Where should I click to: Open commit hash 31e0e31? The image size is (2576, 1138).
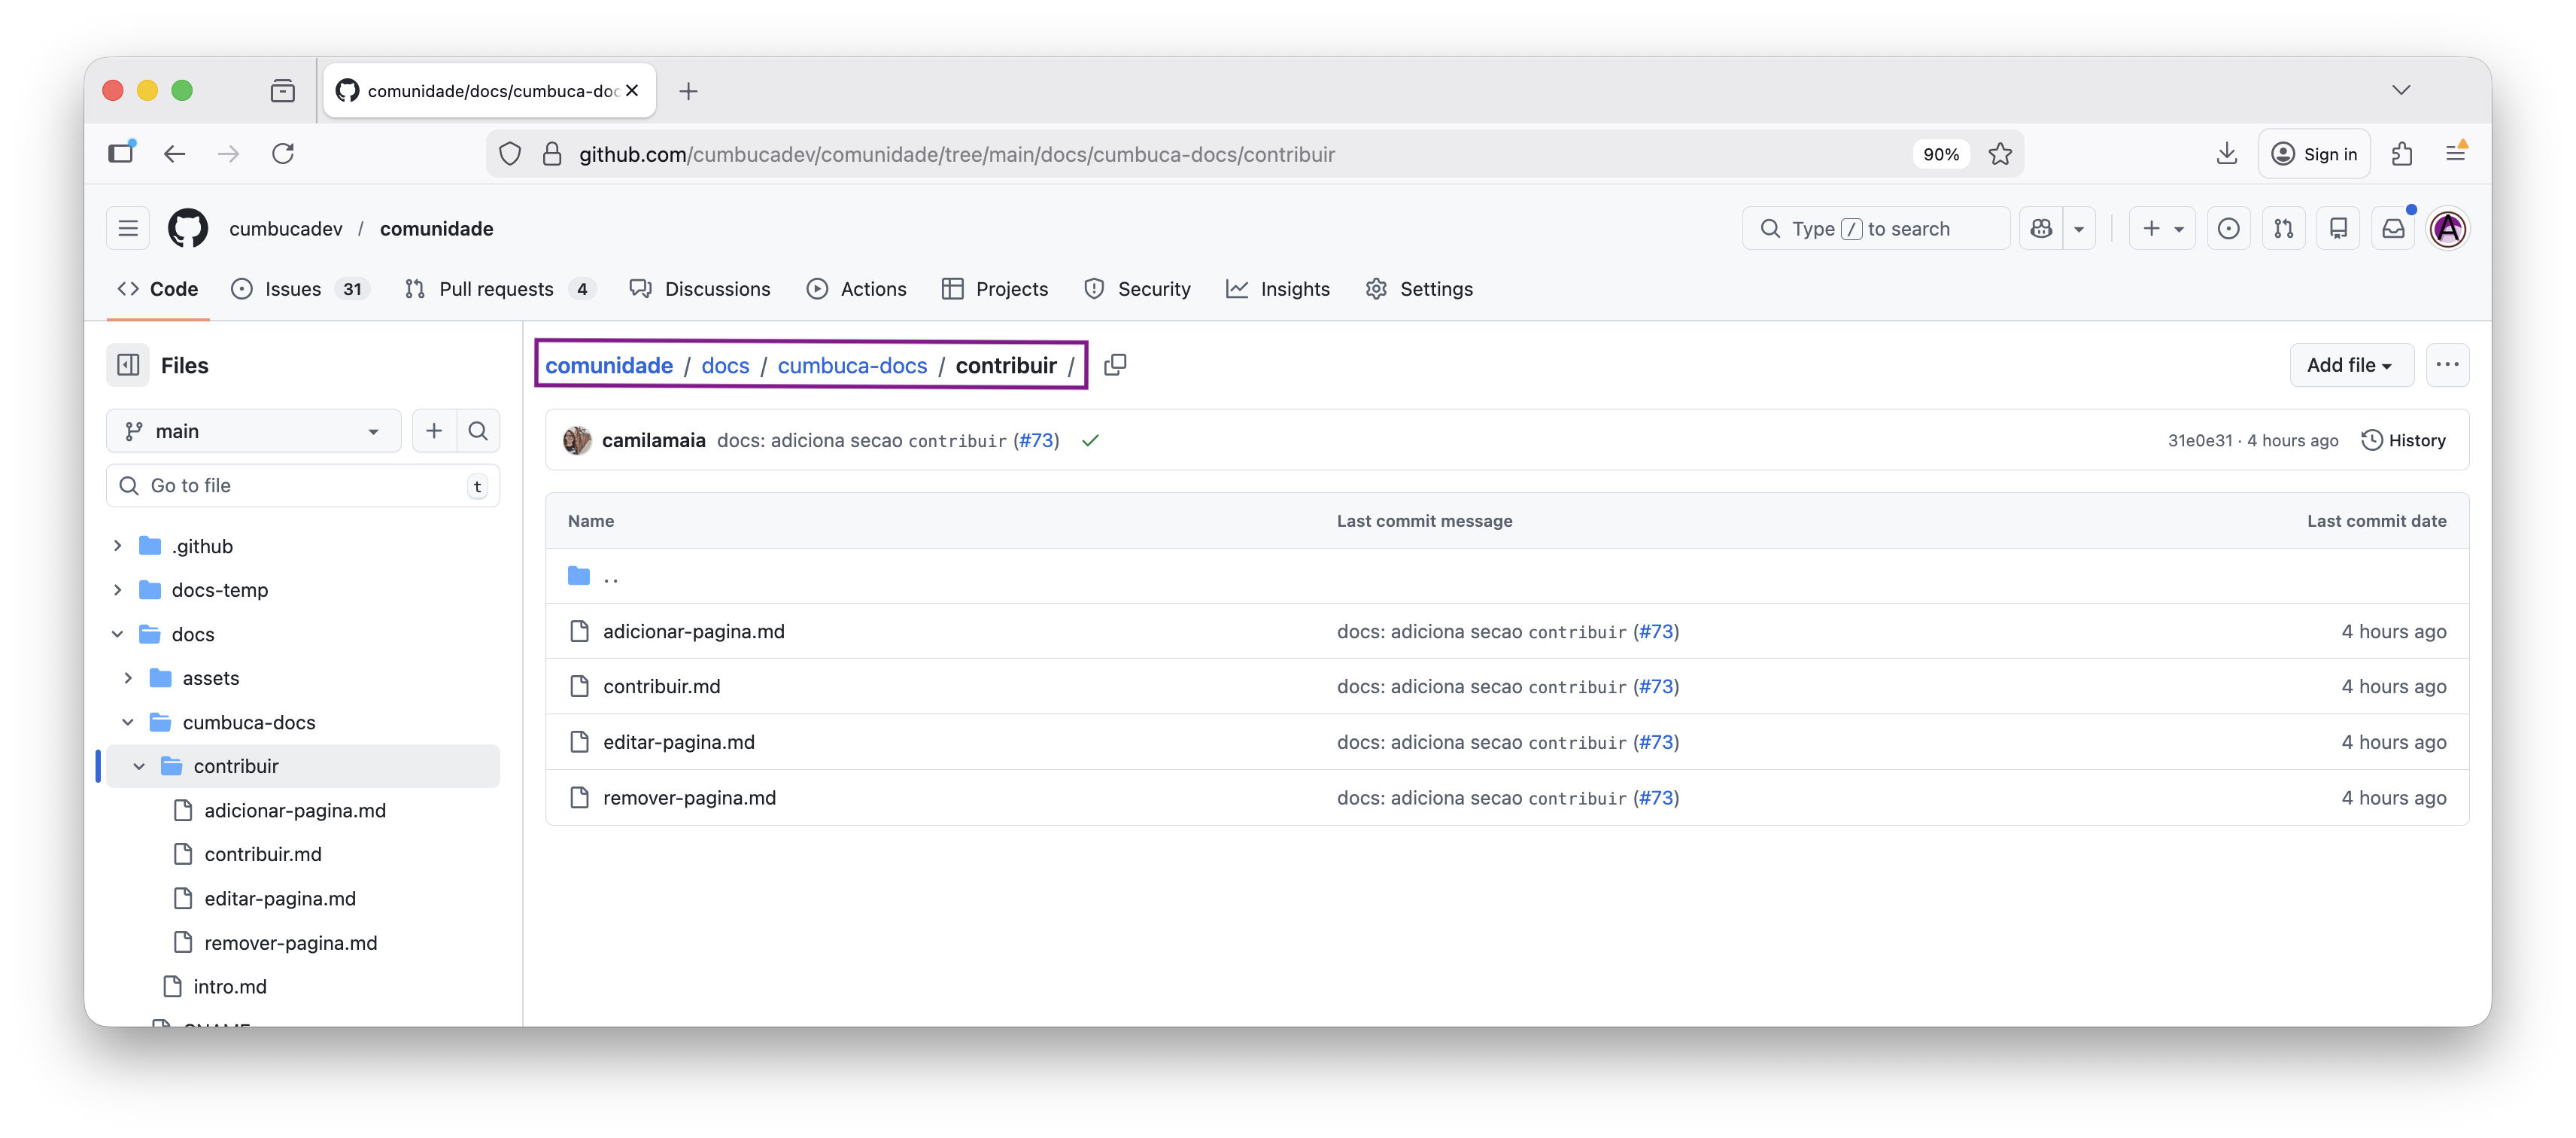pos(2200,440)
